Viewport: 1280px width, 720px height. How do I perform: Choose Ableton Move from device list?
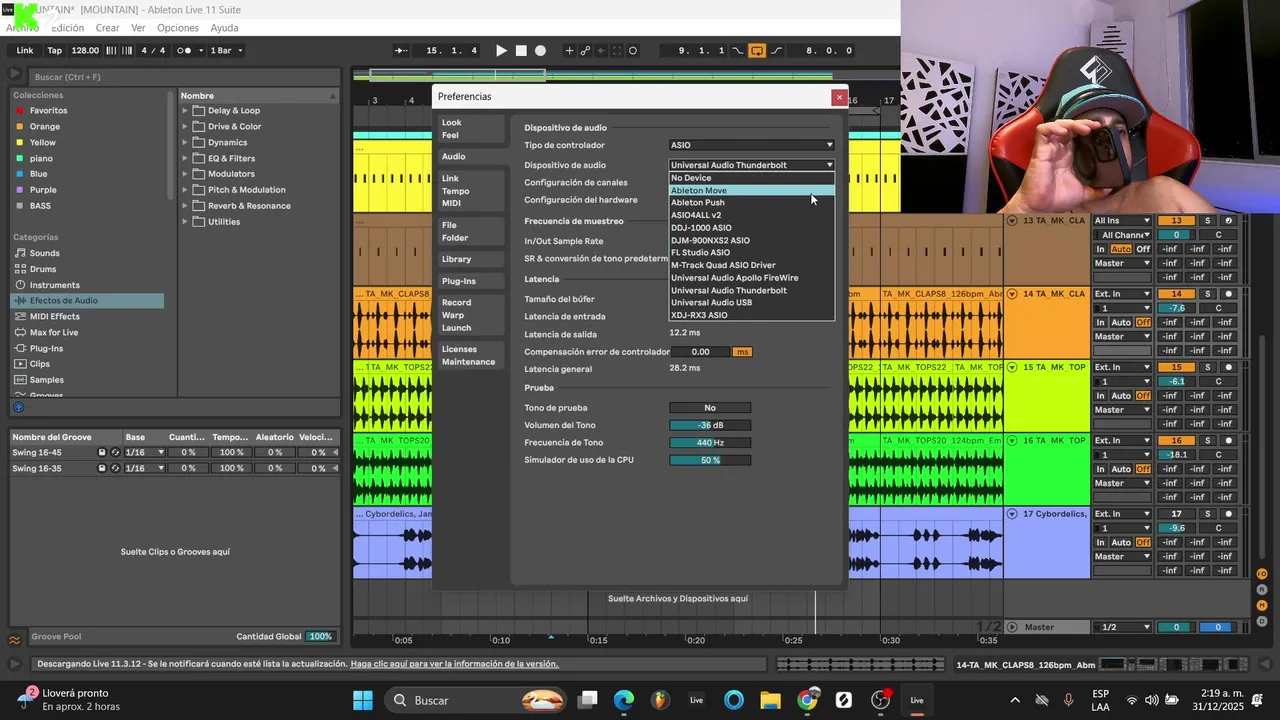tap(751, 190)
